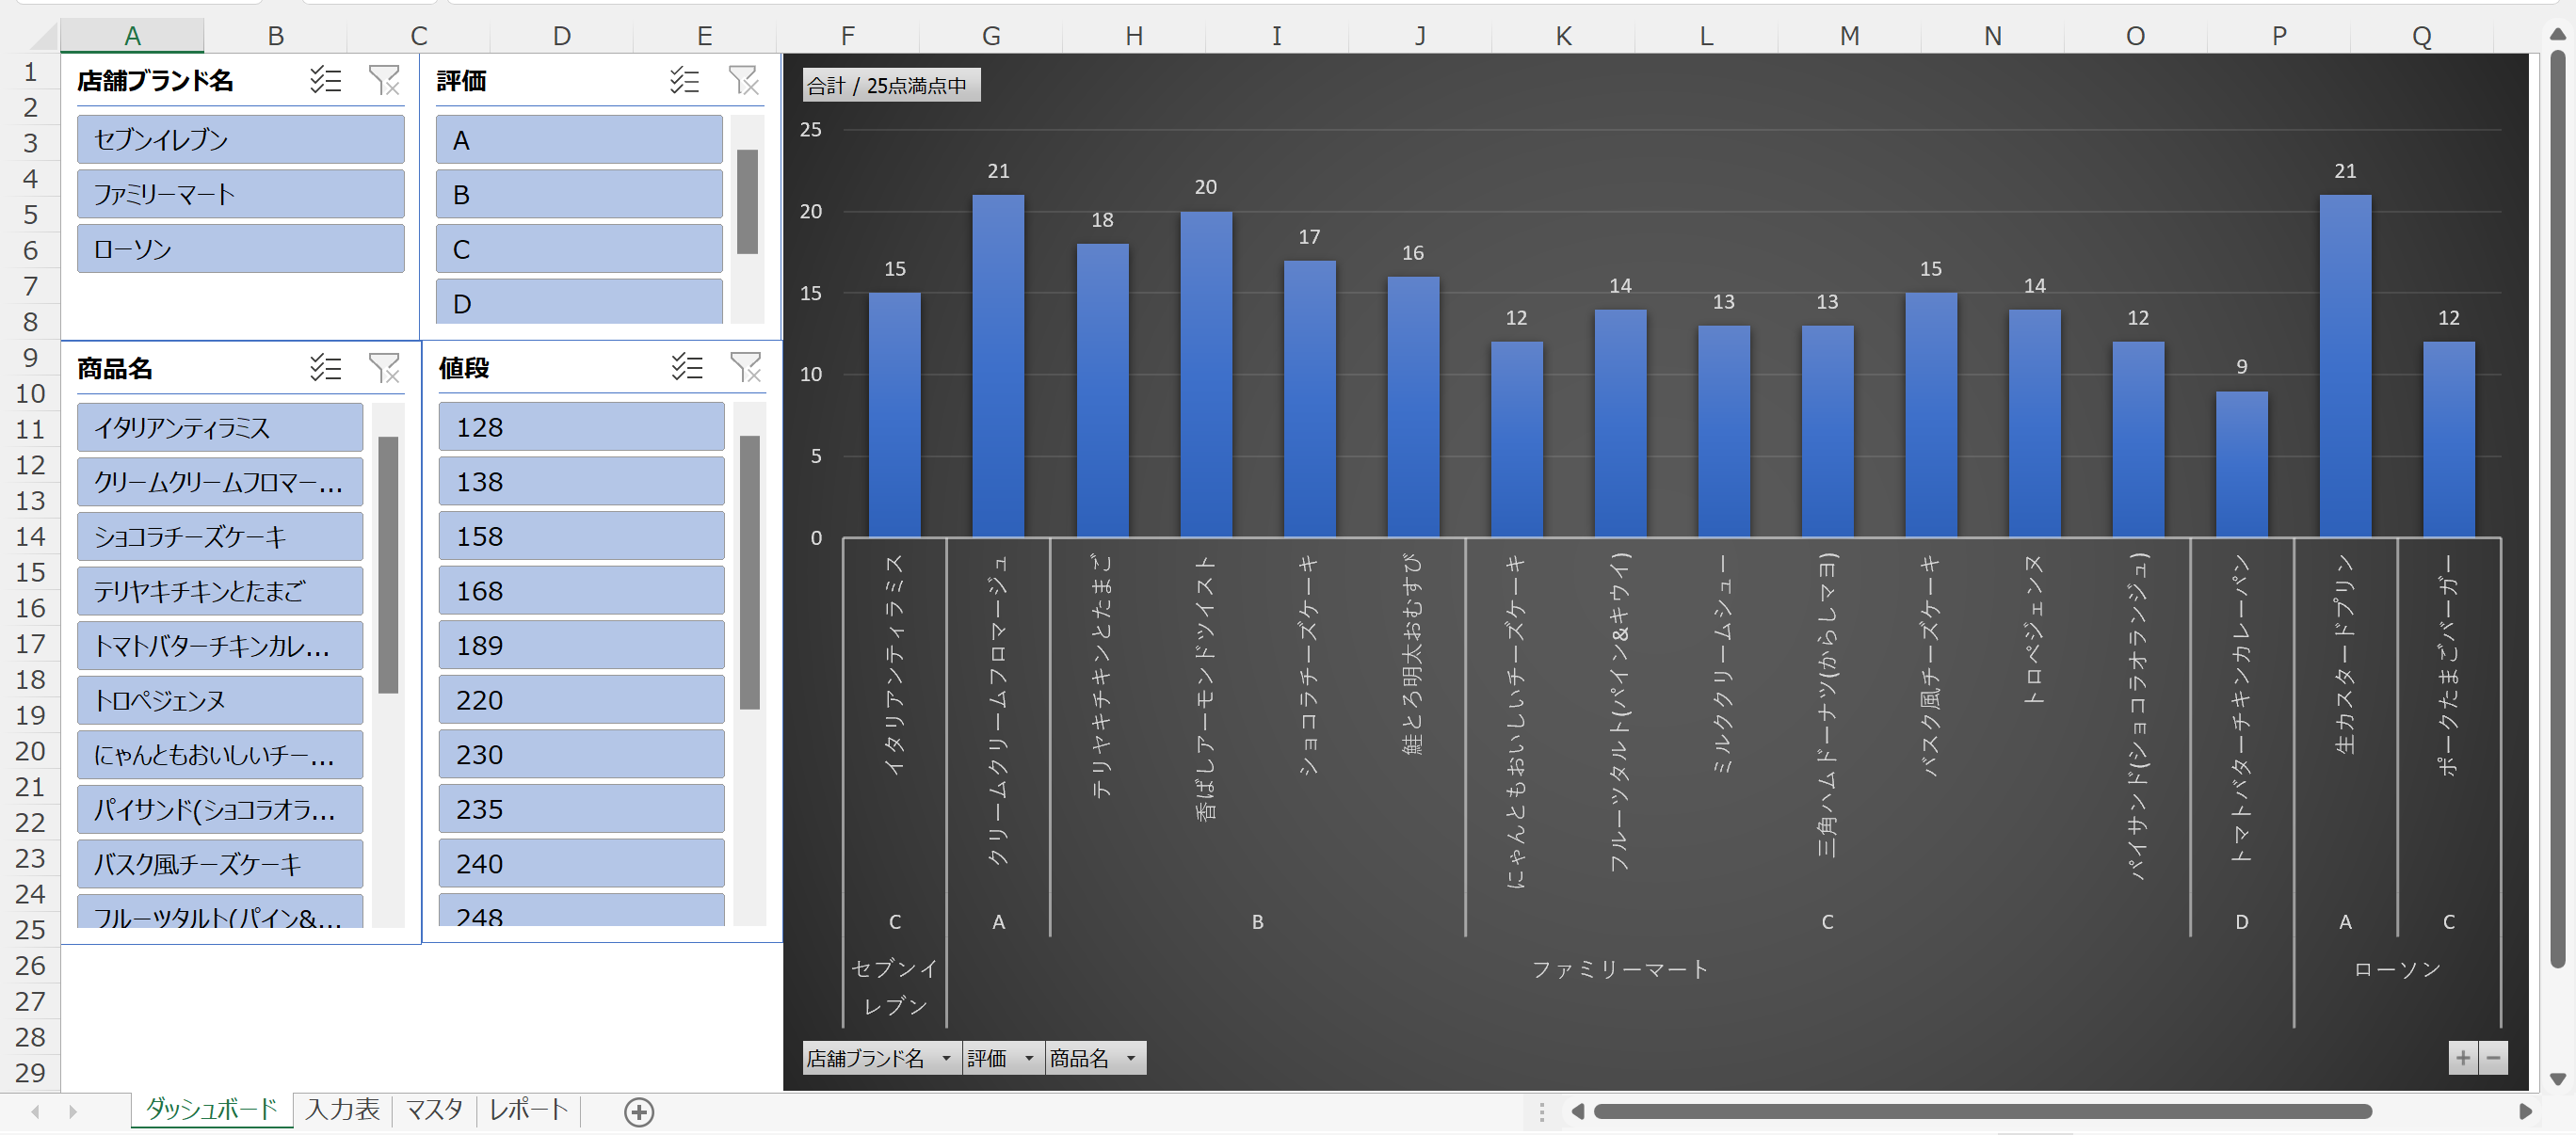Toggle multi-select in 評価 slicer
The width and height of the screenshot is (2576, 1135).
click(x=684, y=80)
